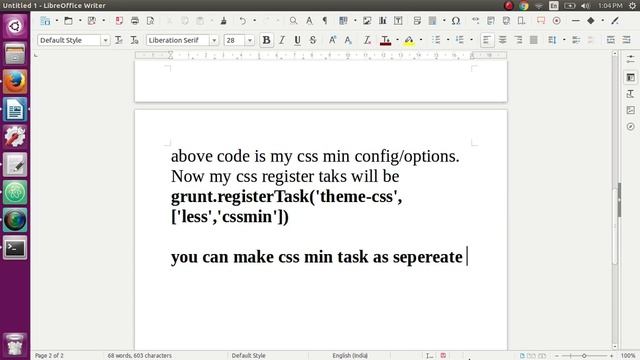The height and width of the screenshot is (360, 640).
Task: Click the Insert Line icon
Action: pos(576,21)
